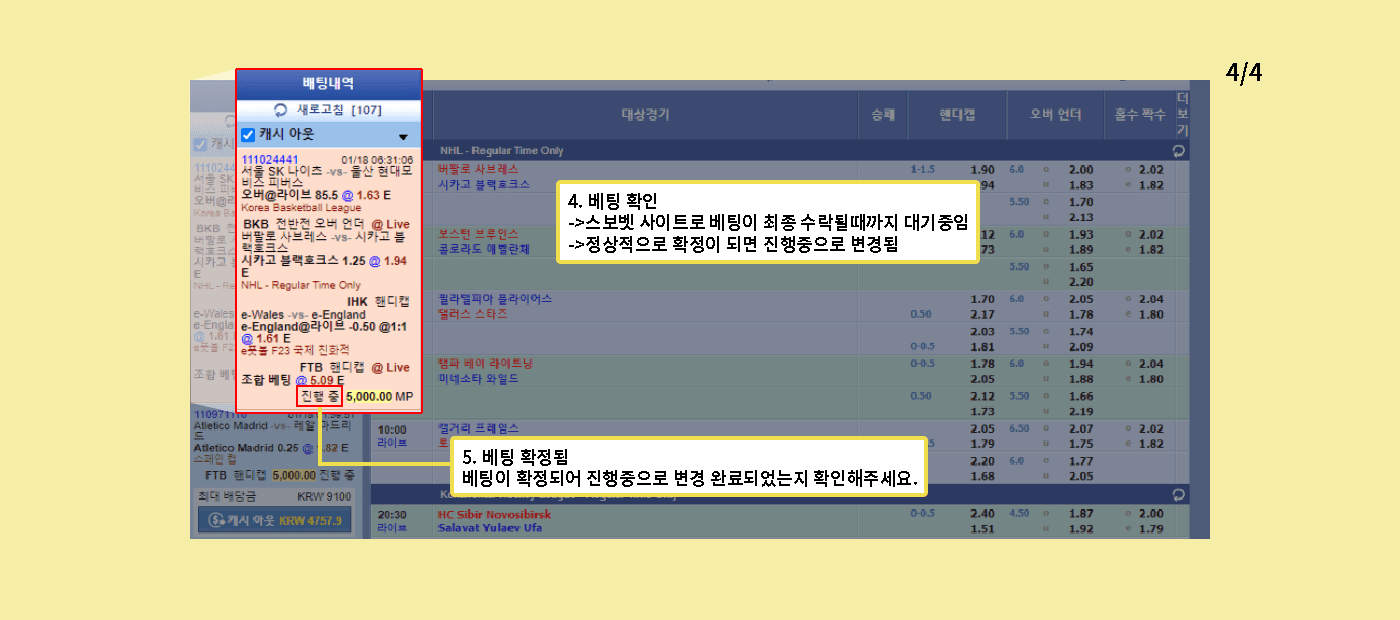1400x620 pixels.
Task: Click the 버팔로 사브레스 team name
Action: coord(478,169)
